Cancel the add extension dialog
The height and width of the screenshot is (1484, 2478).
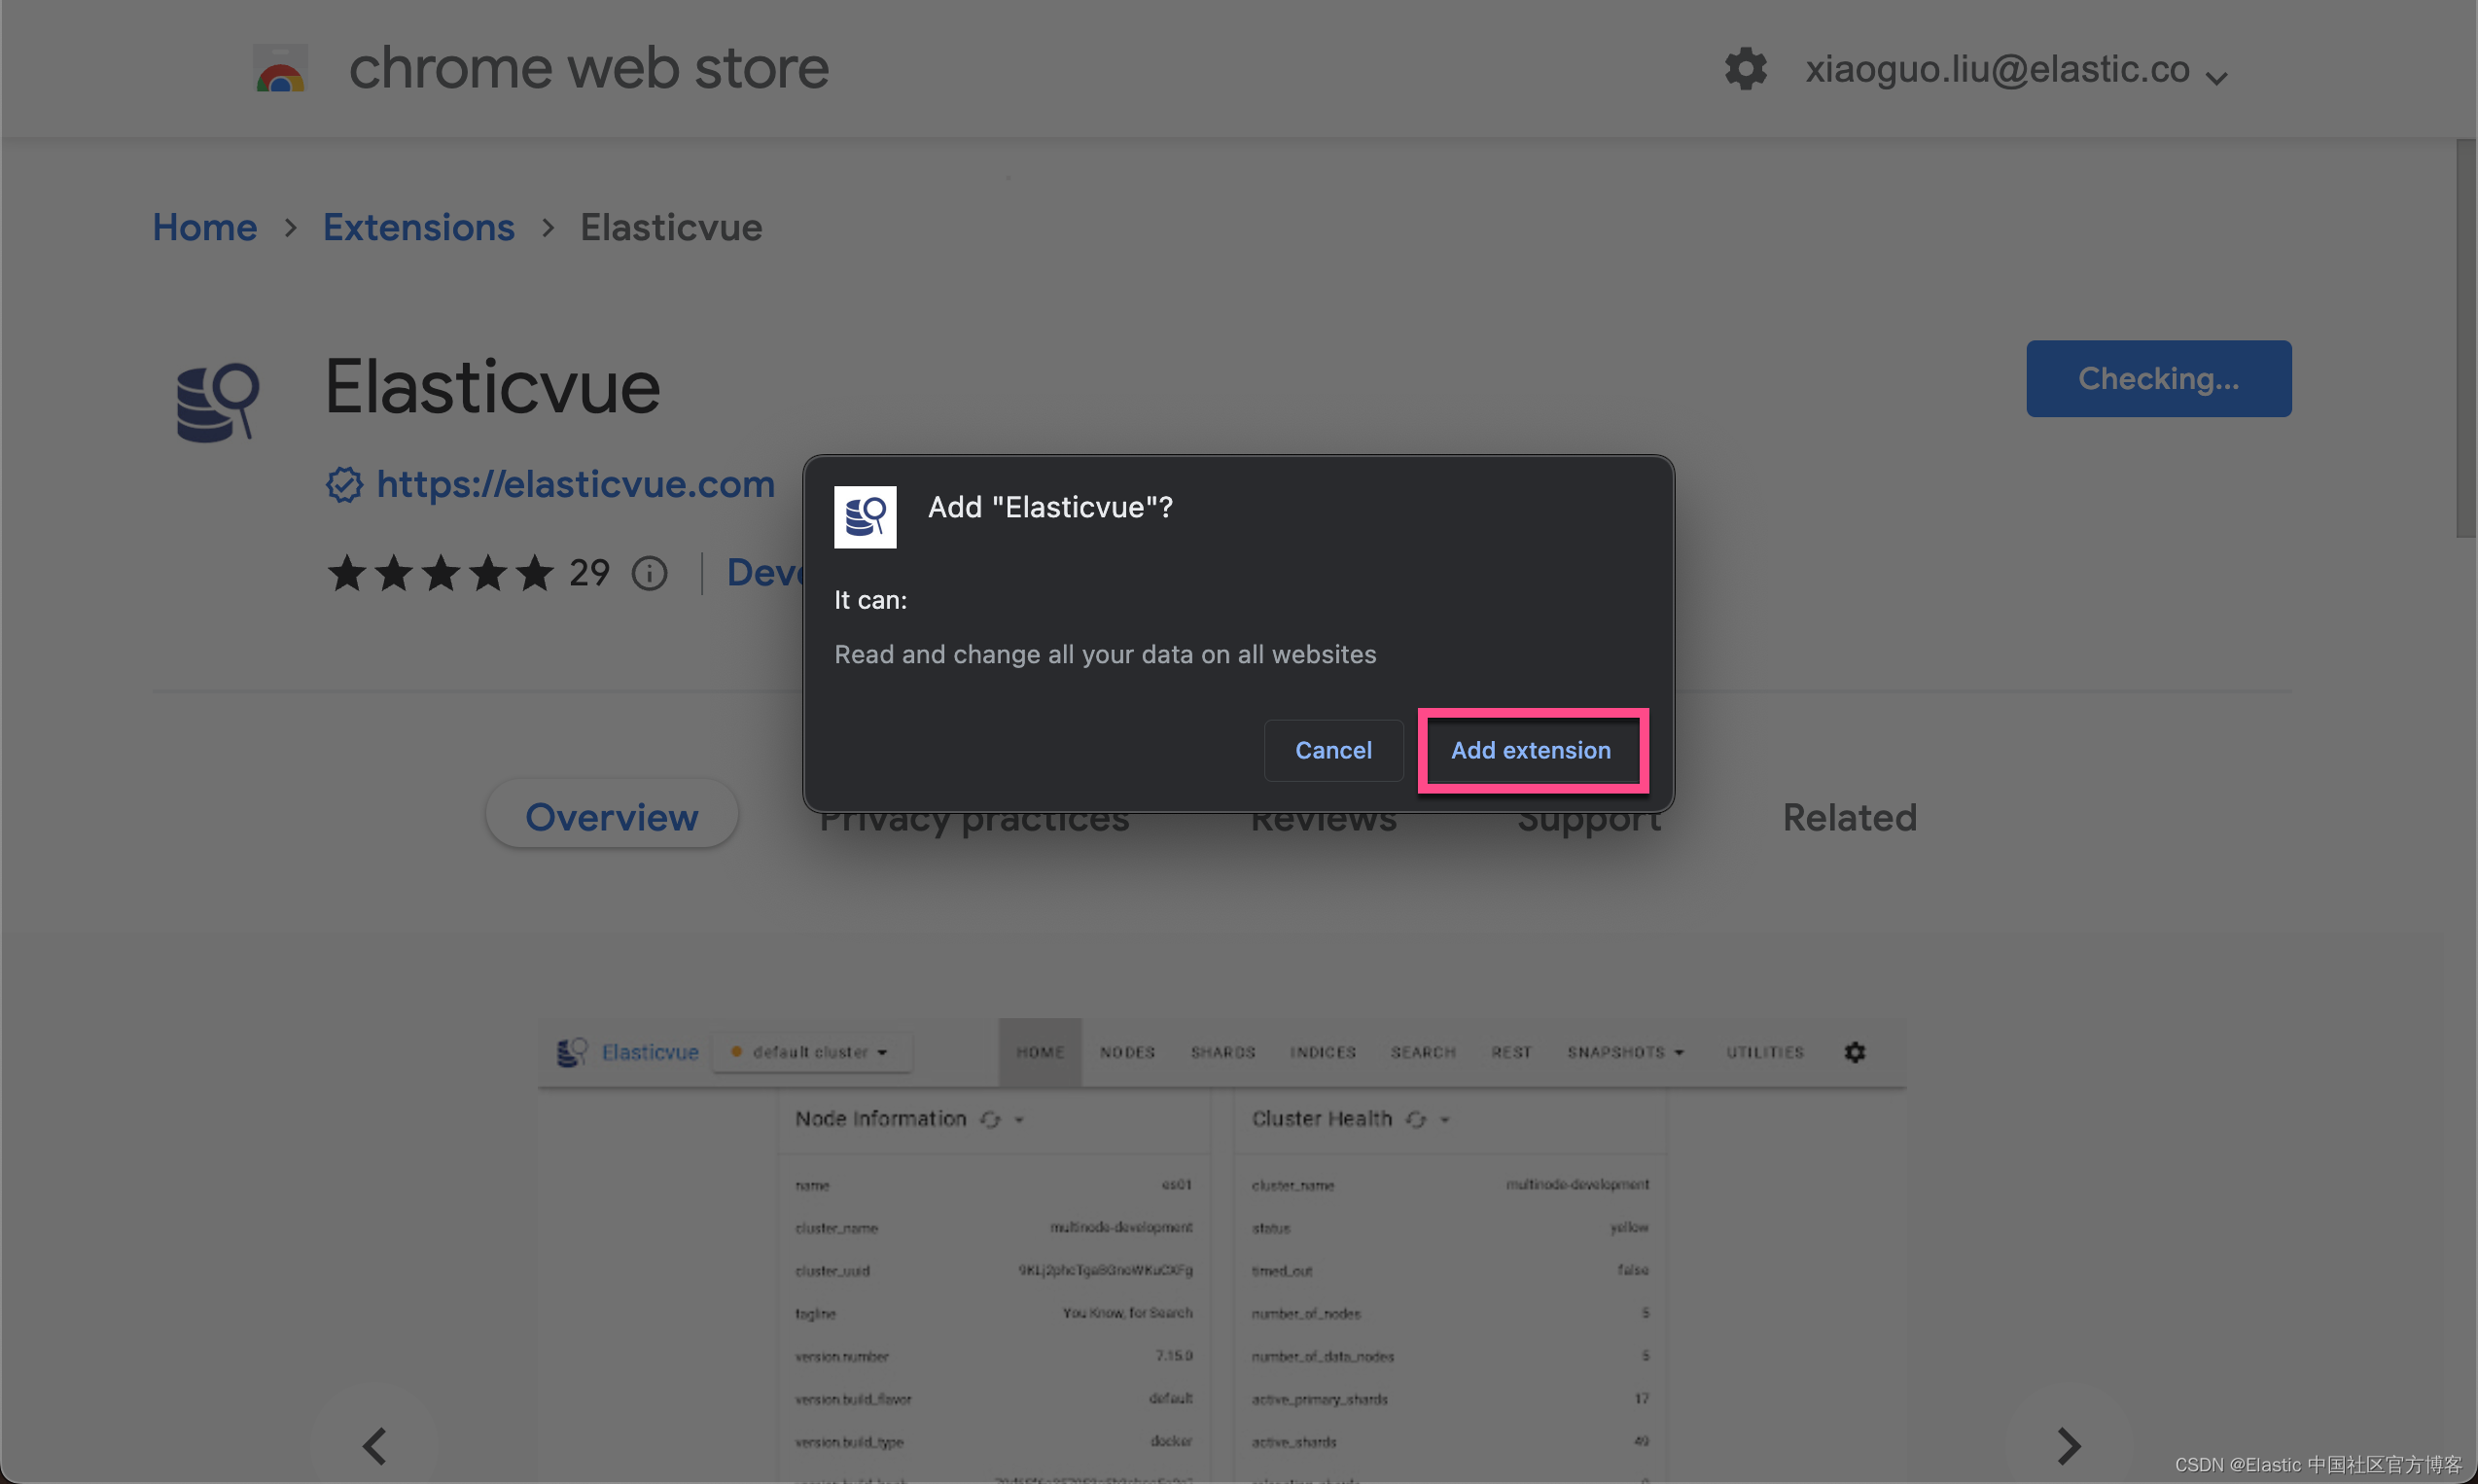click(x=1333, y=750)
